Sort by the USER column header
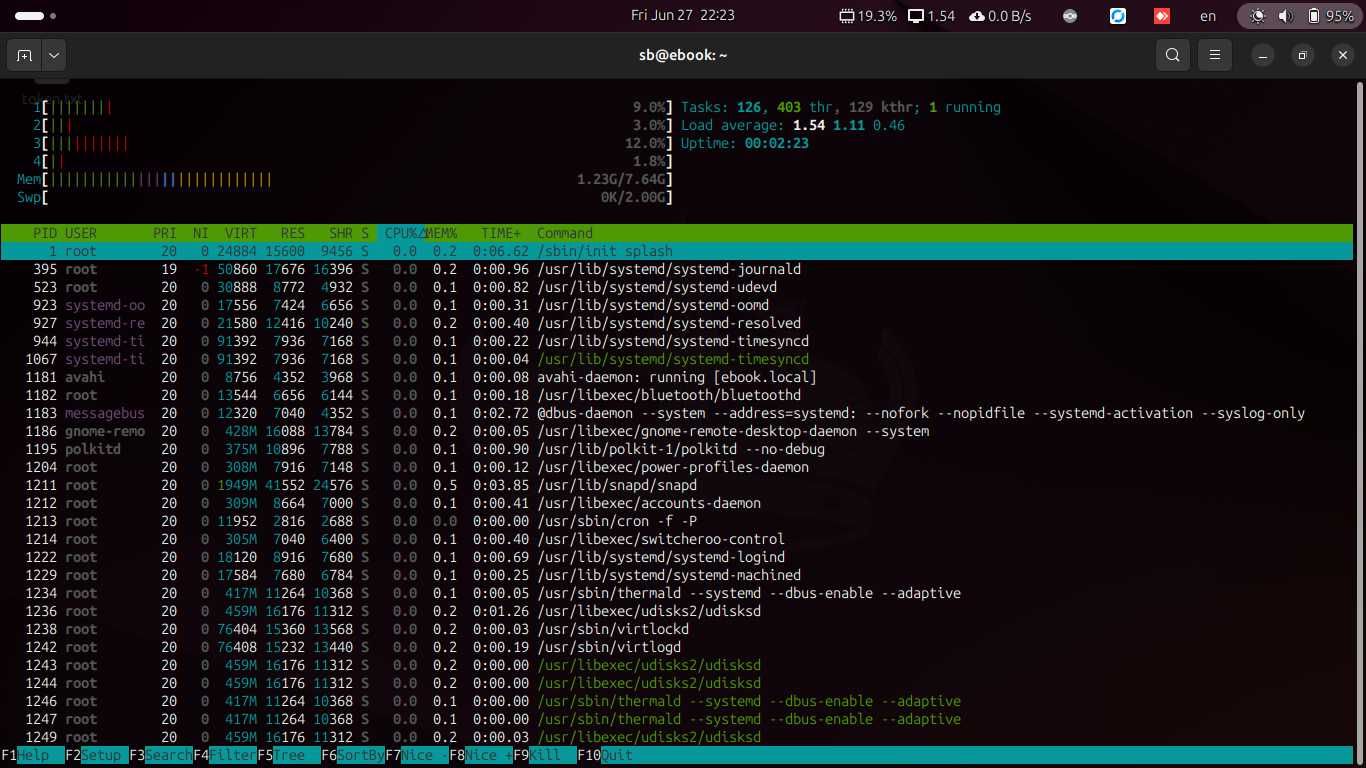The height and width of the screenshot is (768, 1366). (81, 233)
